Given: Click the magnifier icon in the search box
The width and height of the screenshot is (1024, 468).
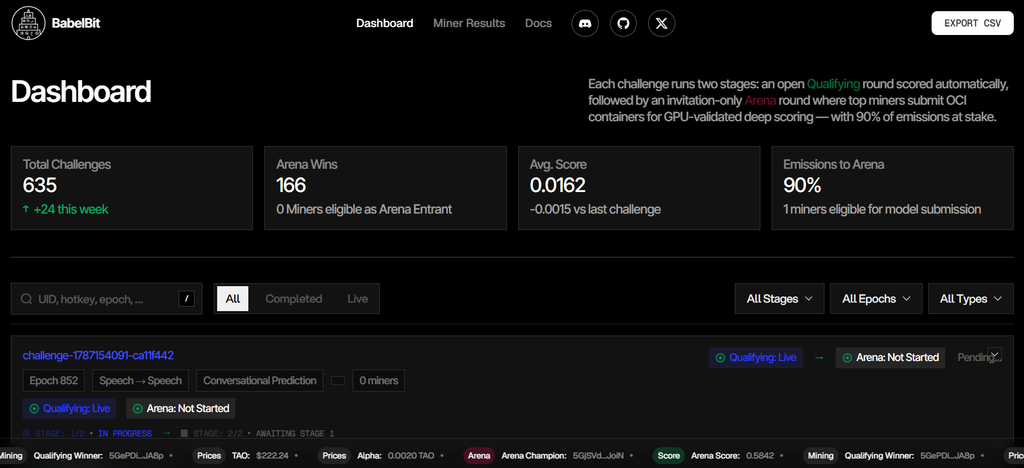Looking at the screenshot, I should tap(27, 299).
